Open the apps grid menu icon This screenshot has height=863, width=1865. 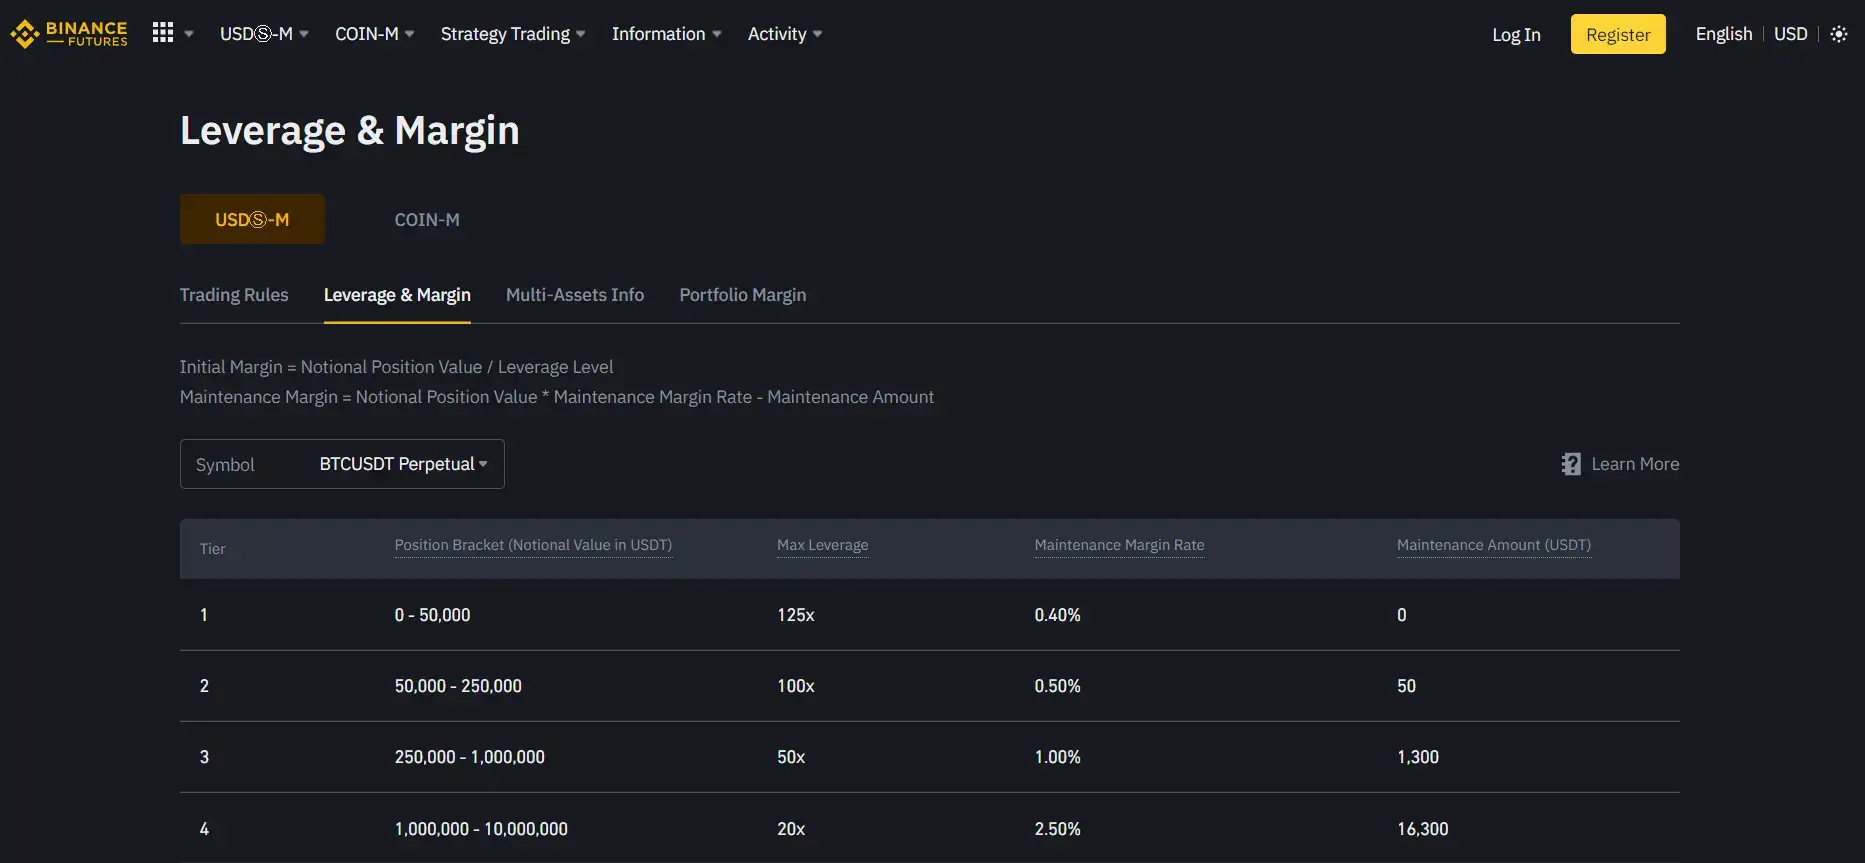tap(163, 33)
